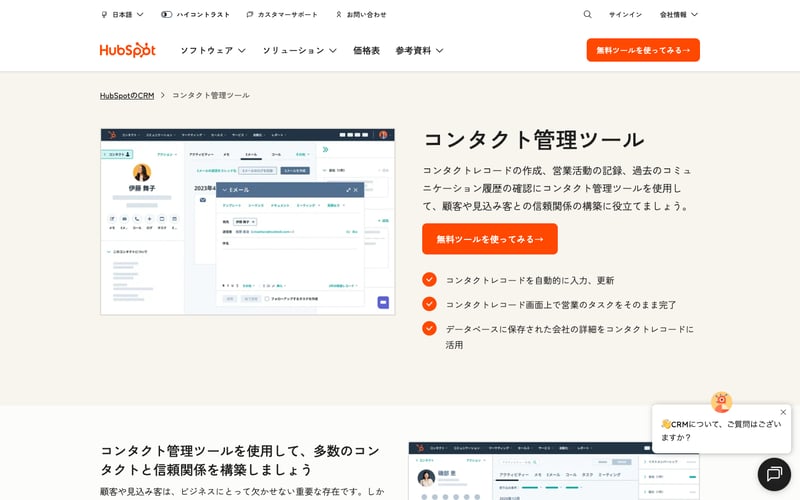The width and height of the screenshot is (800, 500).
Task: Click the コンタクト管理ツール main heading
Action: point(534,140)
